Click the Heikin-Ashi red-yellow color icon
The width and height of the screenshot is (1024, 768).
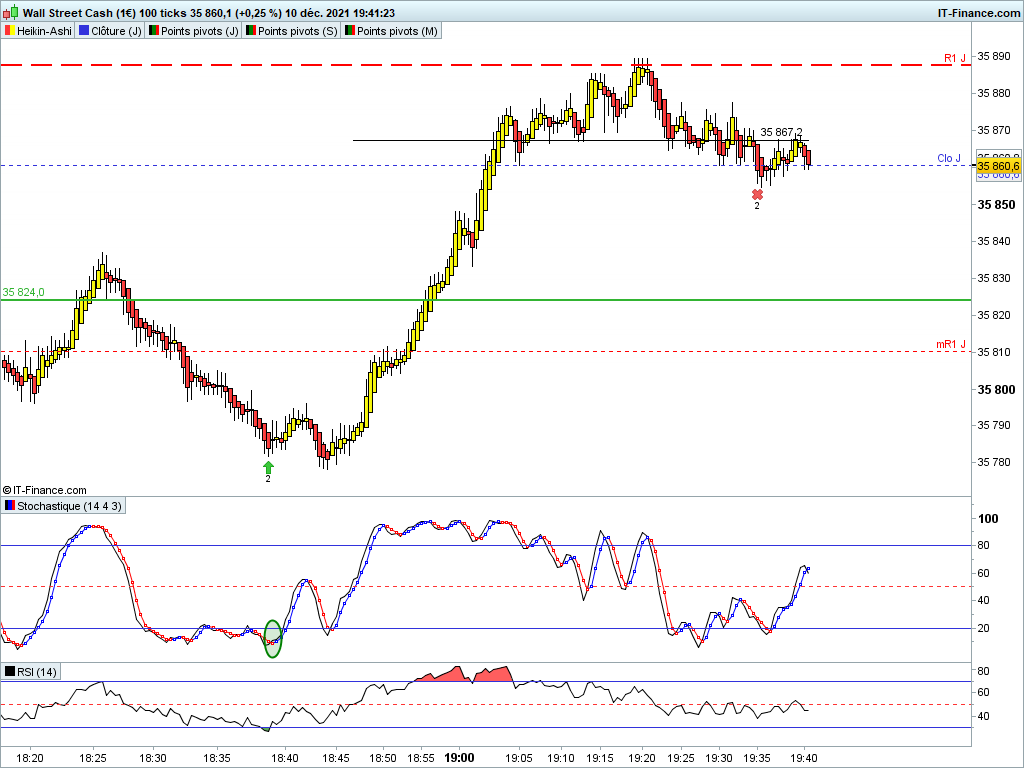[x=10, y=31]
